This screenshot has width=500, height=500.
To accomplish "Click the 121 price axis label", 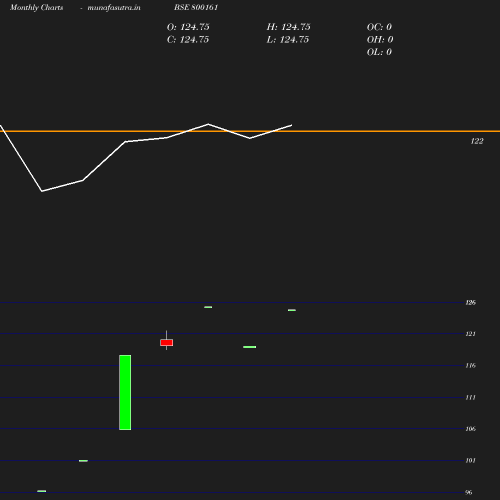I will coord(470,334).
